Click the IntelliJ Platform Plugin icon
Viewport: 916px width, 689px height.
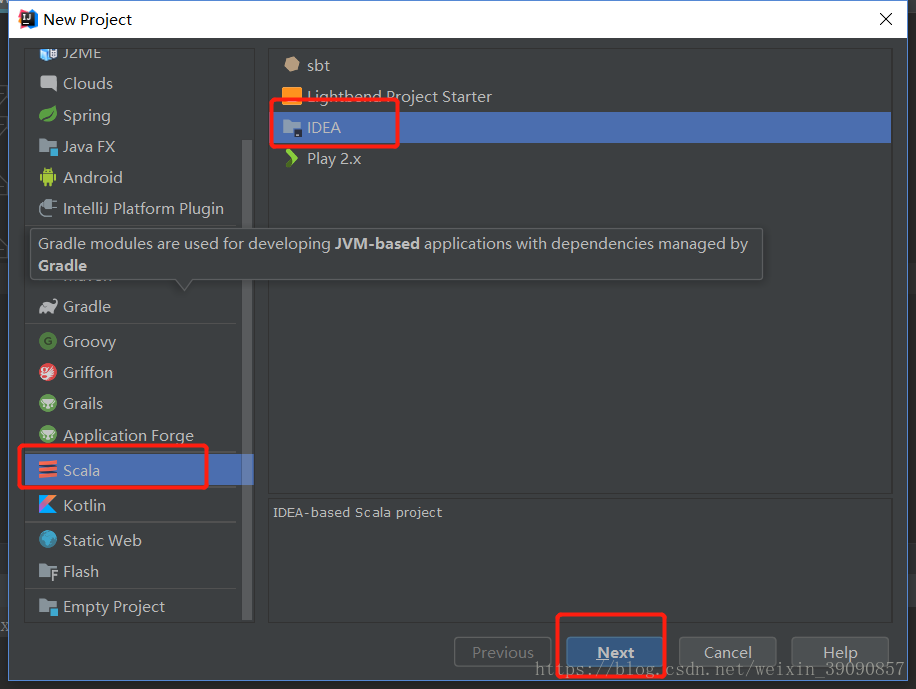pyautogui.click(x=48, y=208)
